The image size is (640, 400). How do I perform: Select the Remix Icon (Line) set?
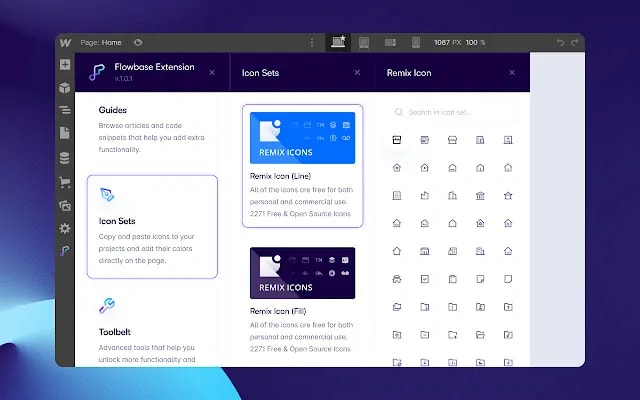[x=302, y=166]
